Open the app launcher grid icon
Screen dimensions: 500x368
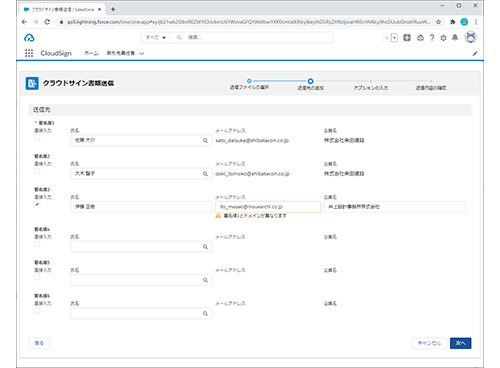pos(29,53)
